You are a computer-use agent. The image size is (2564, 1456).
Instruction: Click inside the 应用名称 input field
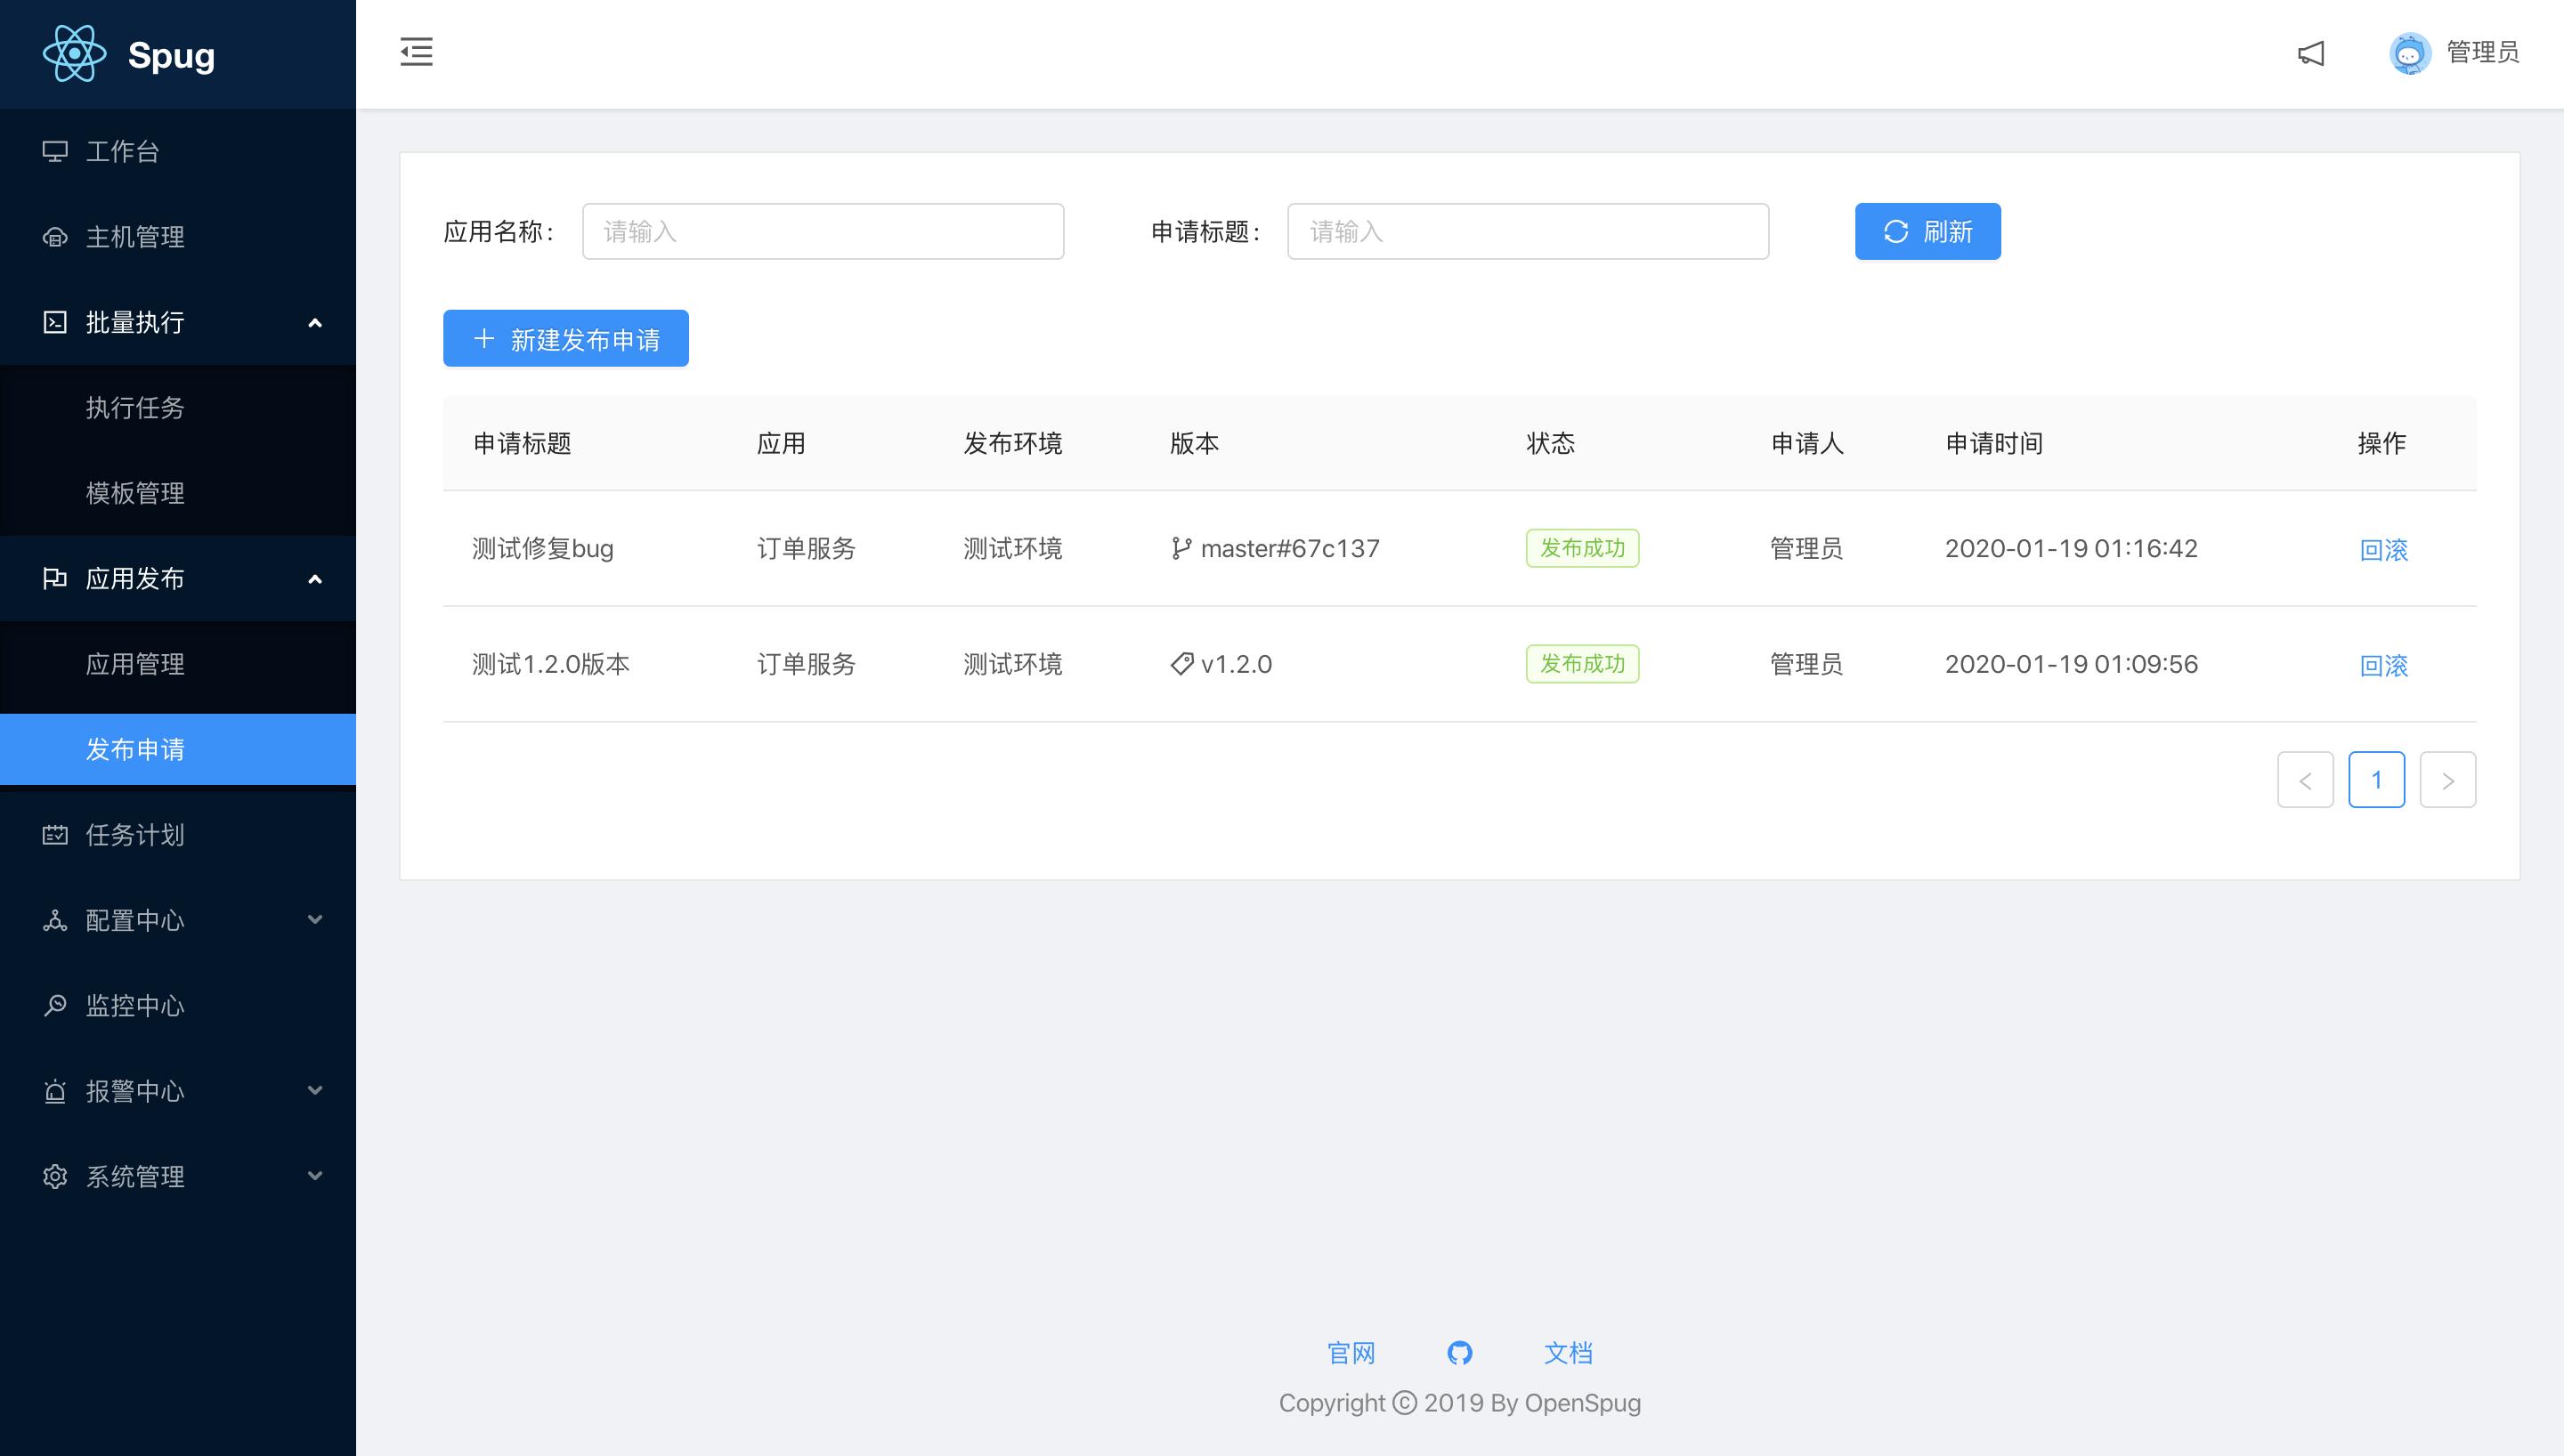822,231
